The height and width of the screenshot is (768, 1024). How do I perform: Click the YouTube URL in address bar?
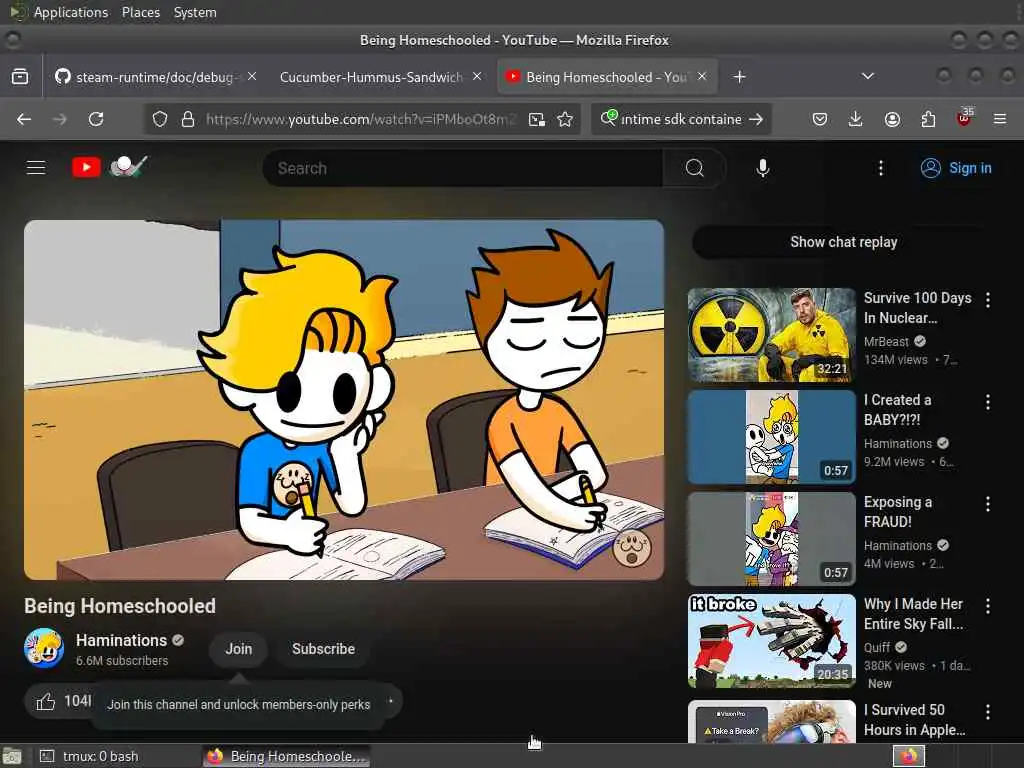[x=360, y=119]
